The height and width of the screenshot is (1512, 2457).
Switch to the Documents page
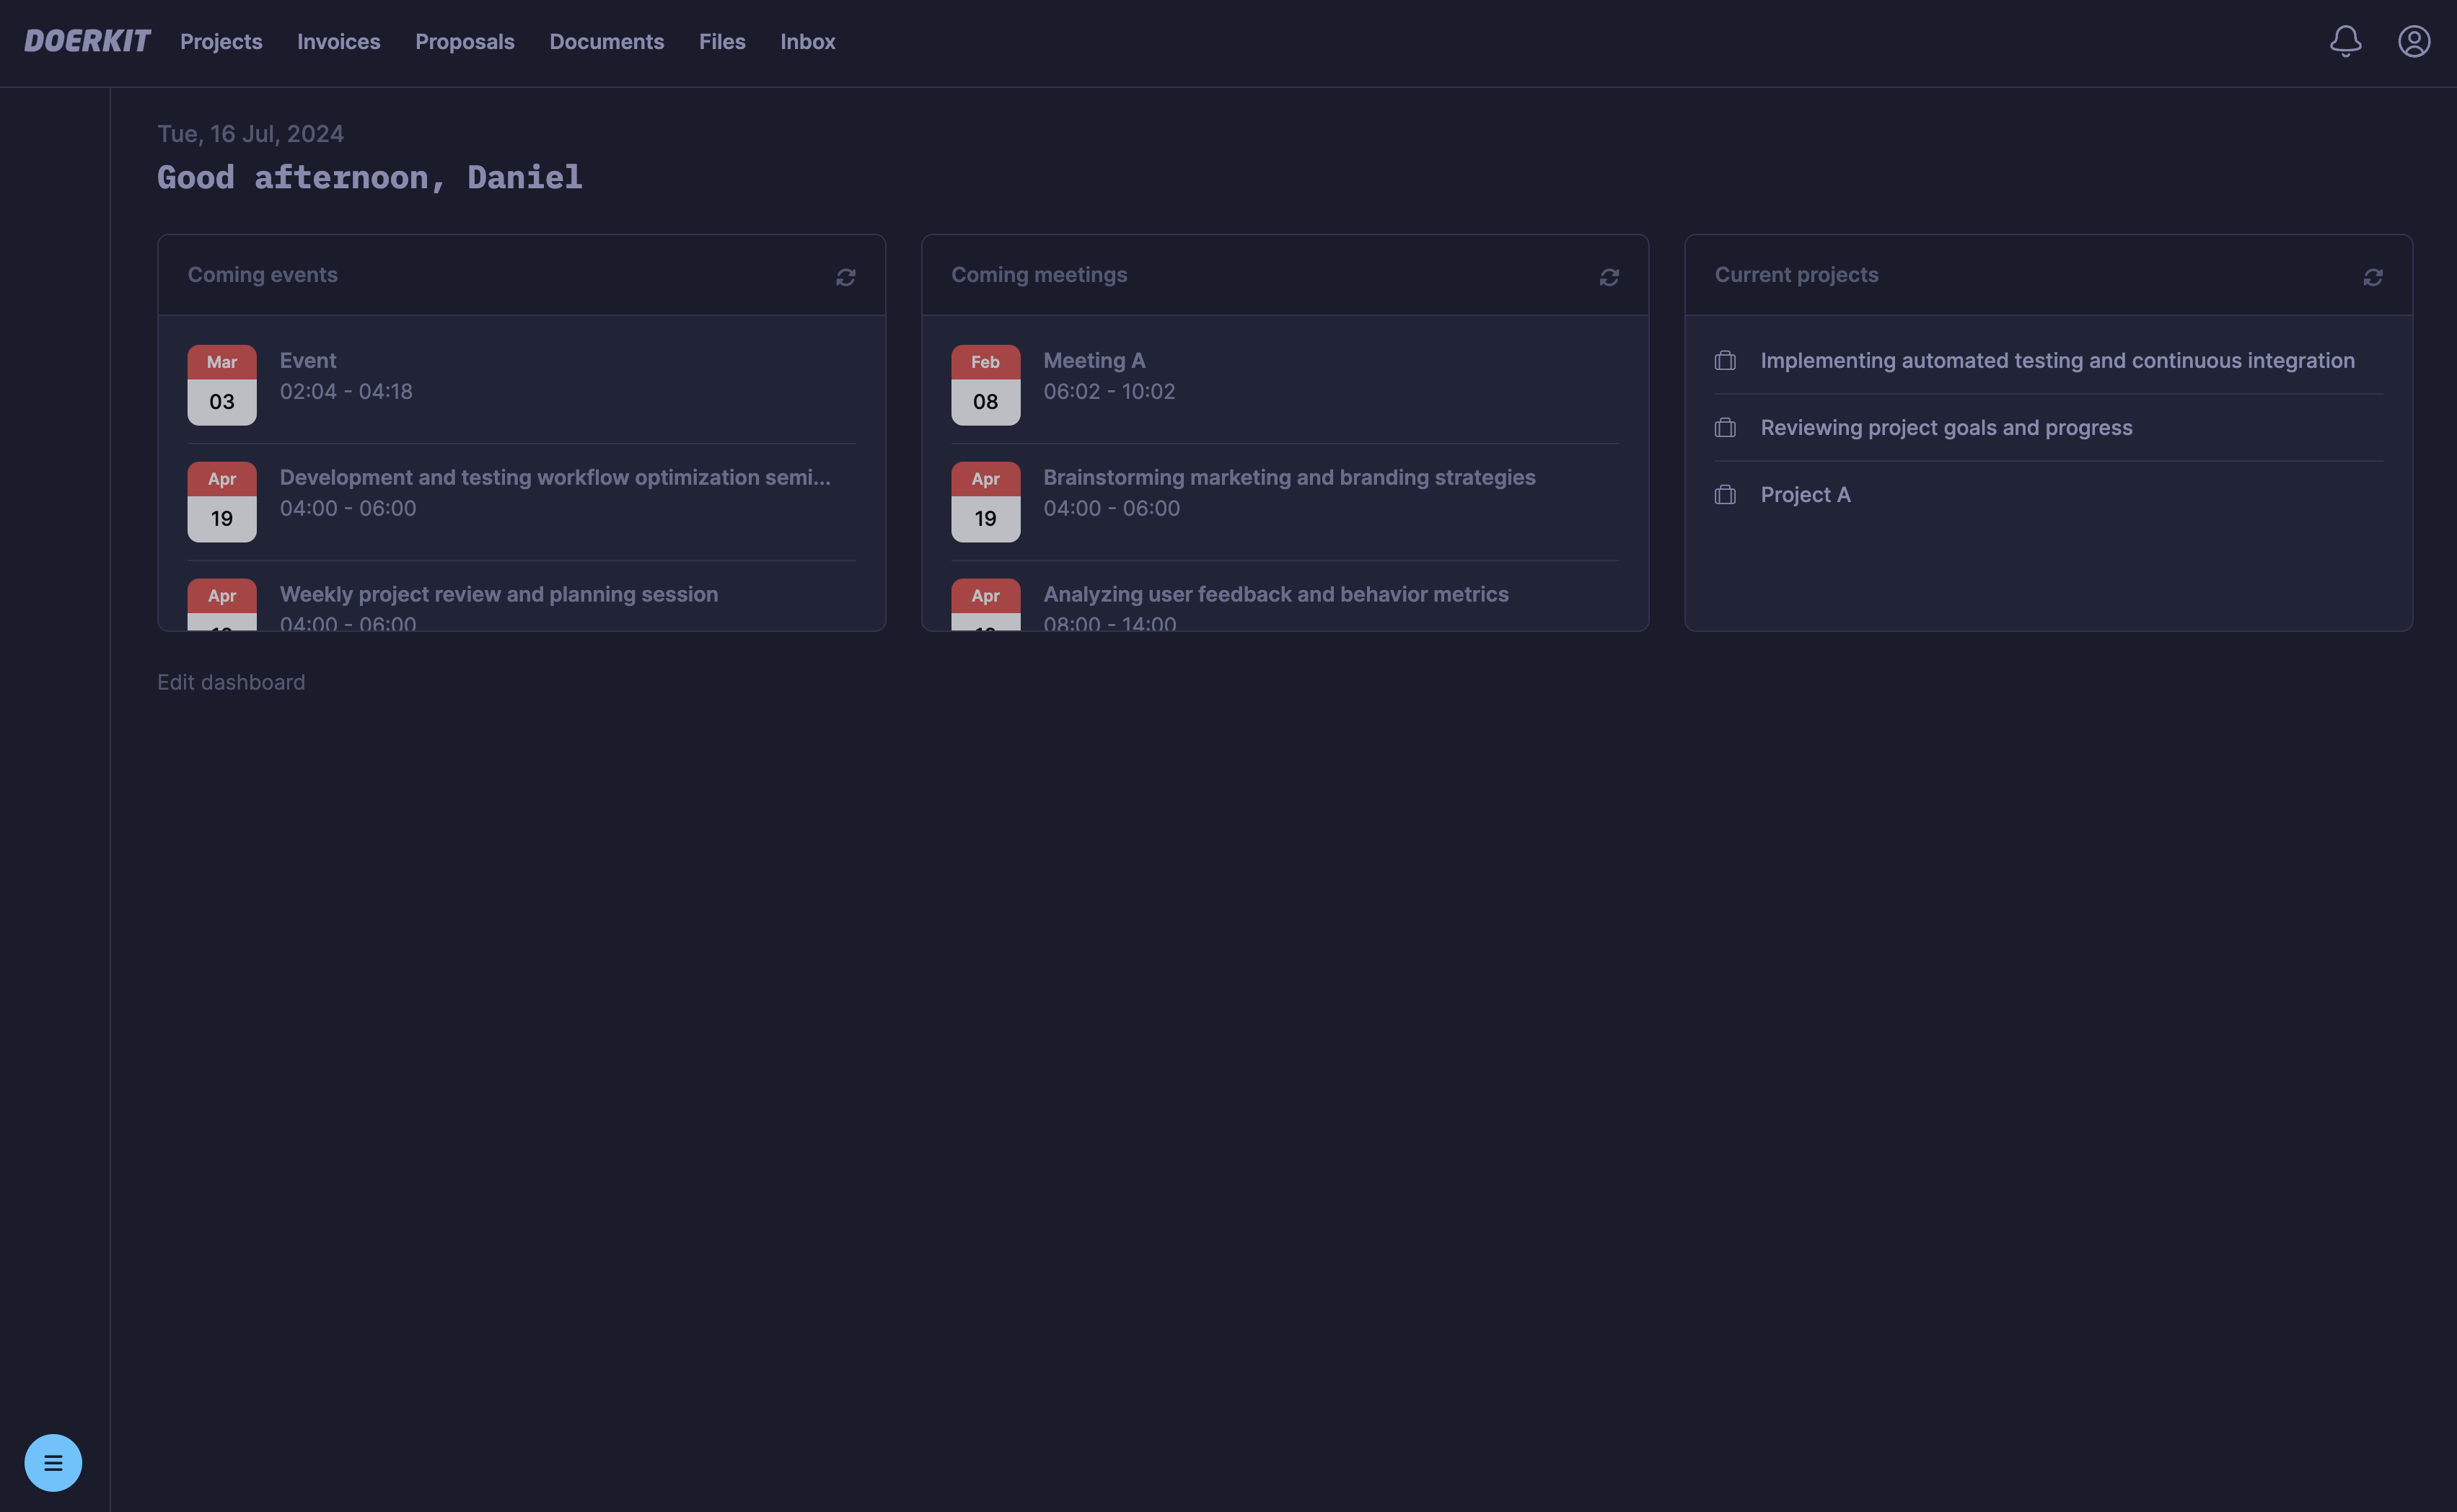(x=606, y=42)
